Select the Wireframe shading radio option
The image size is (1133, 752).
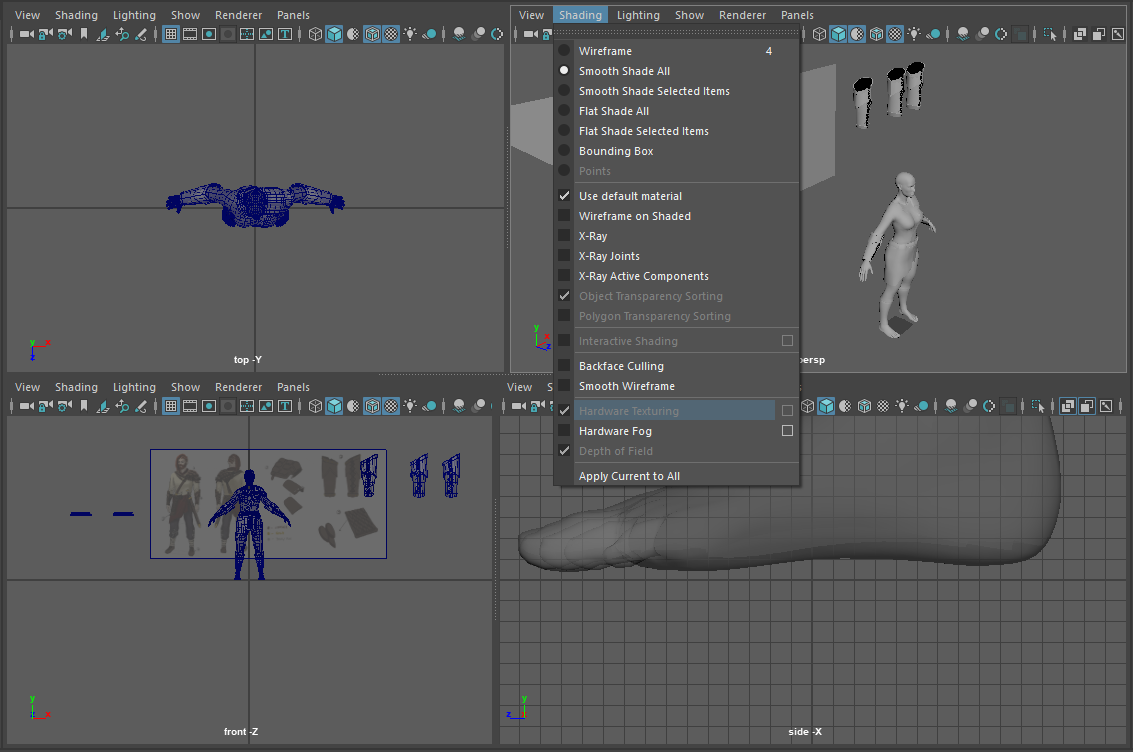pyautogui.click(x=607, y=50)
